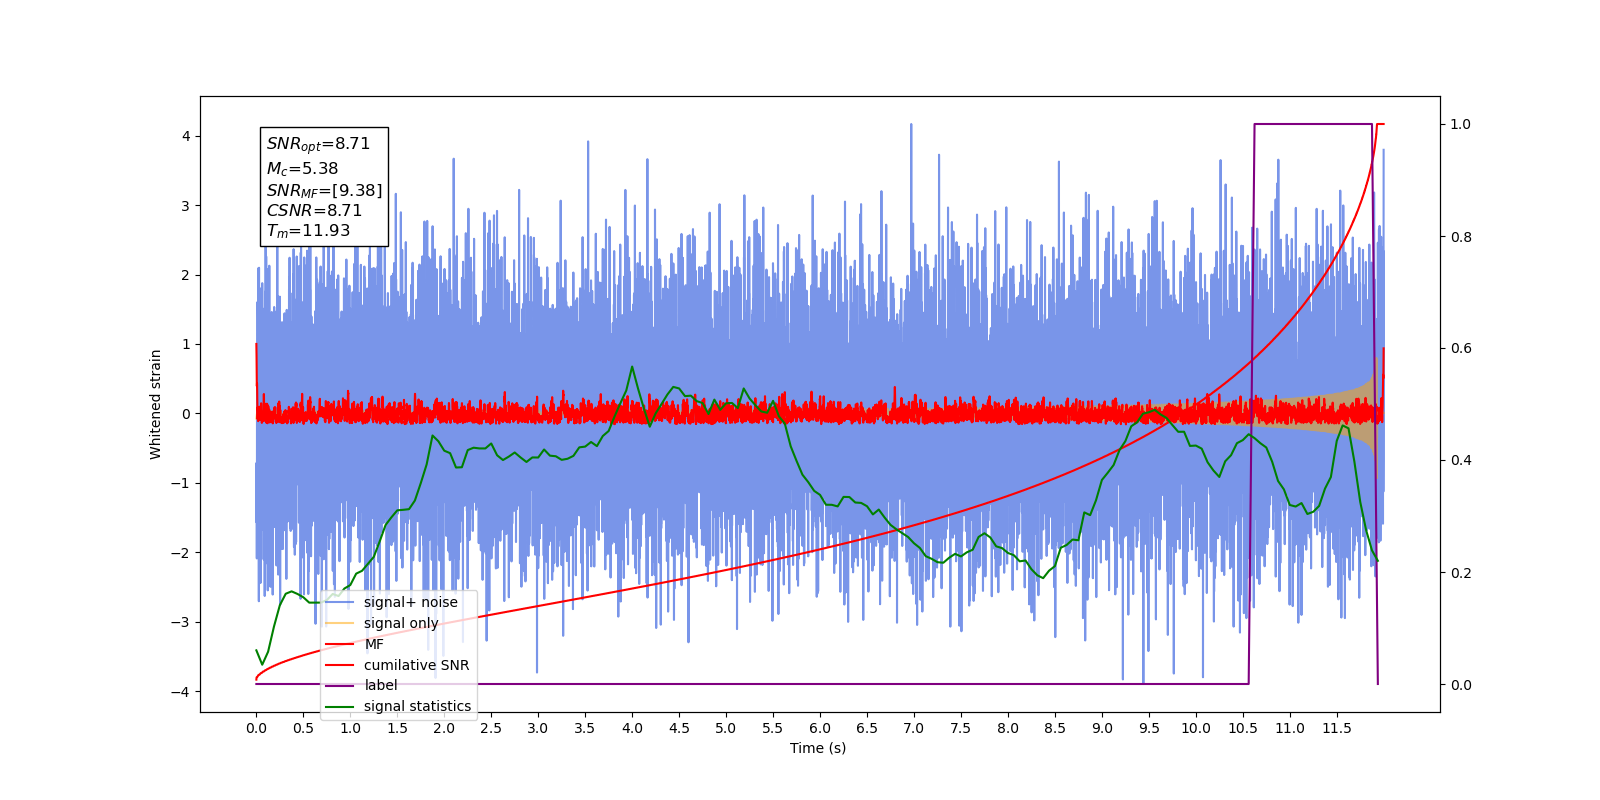The width and height of the screenshot is (1600, 800).
Task: Click the Tm=11.93 annotation text
Action: [x=308, y=231]
